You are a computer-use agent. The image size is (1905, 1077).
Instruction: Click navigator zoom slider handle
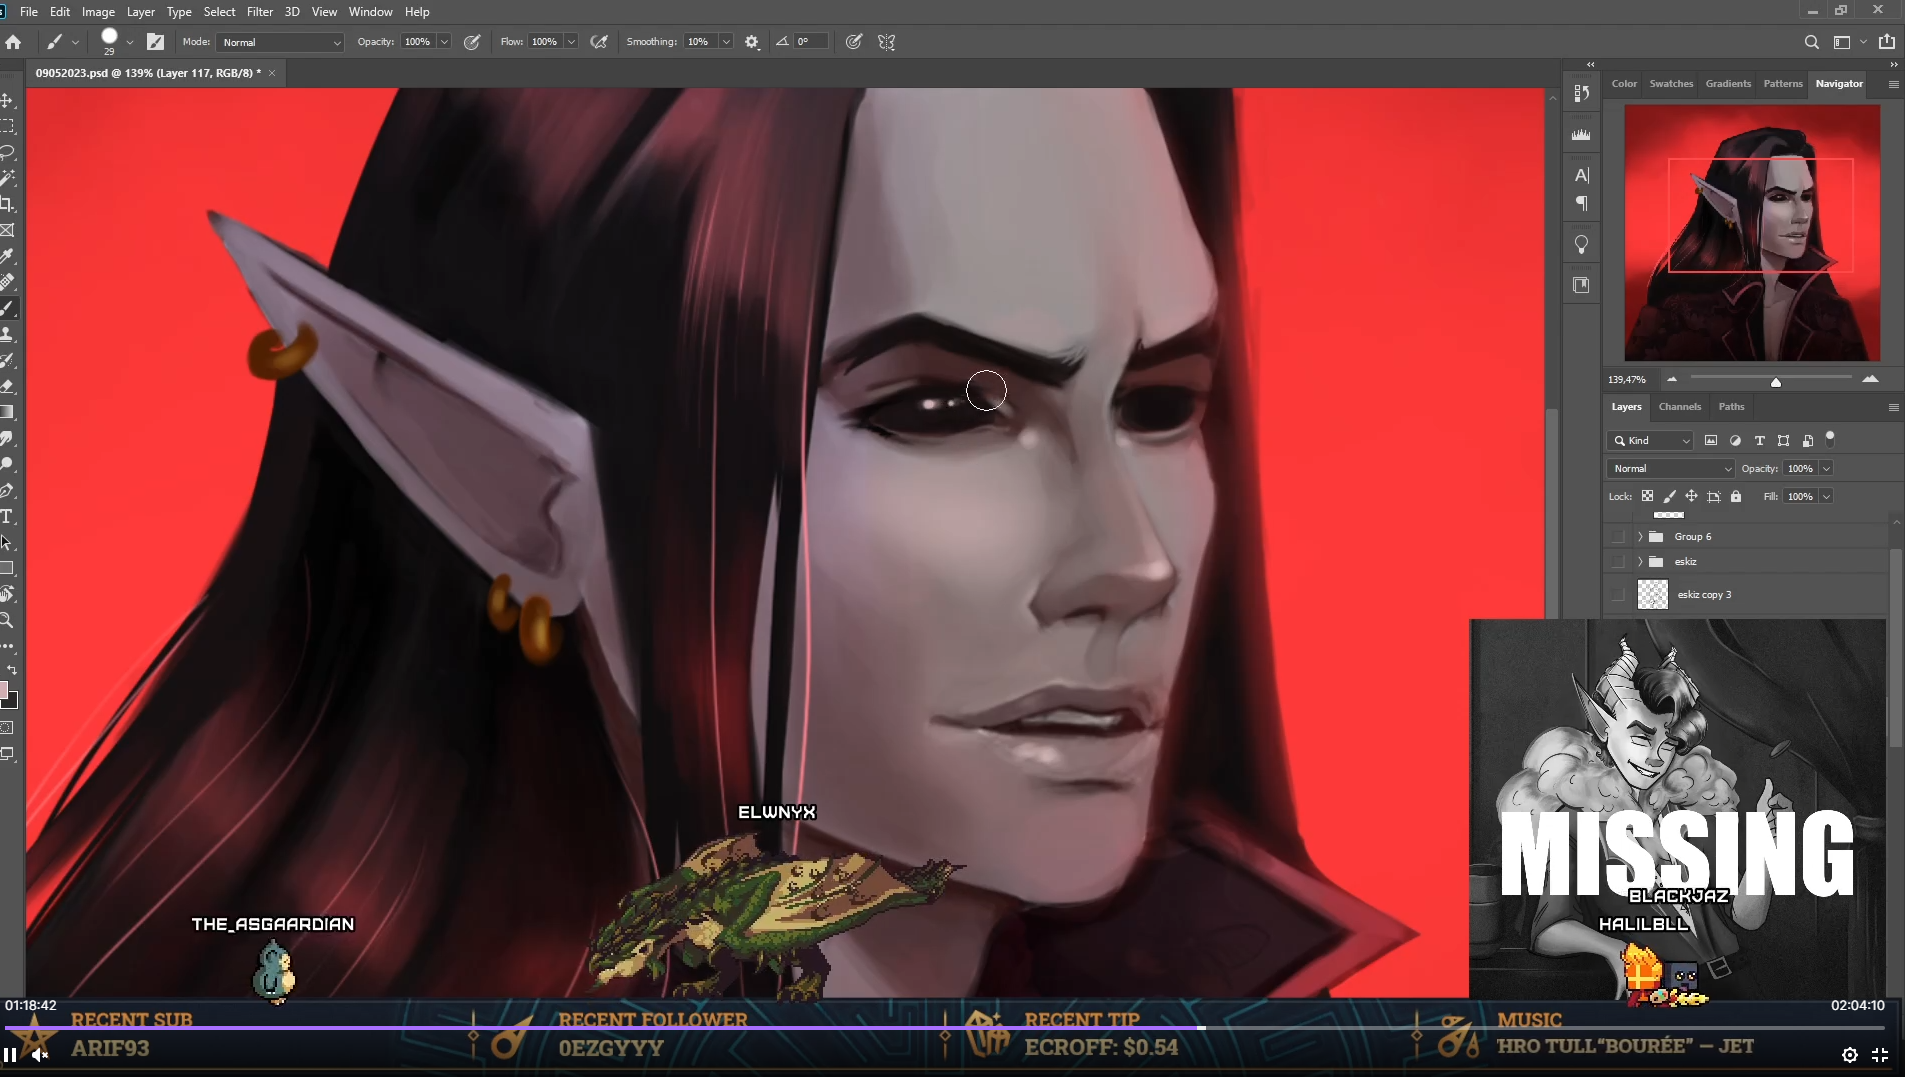pyautogui.click(x=1776, y=382)
